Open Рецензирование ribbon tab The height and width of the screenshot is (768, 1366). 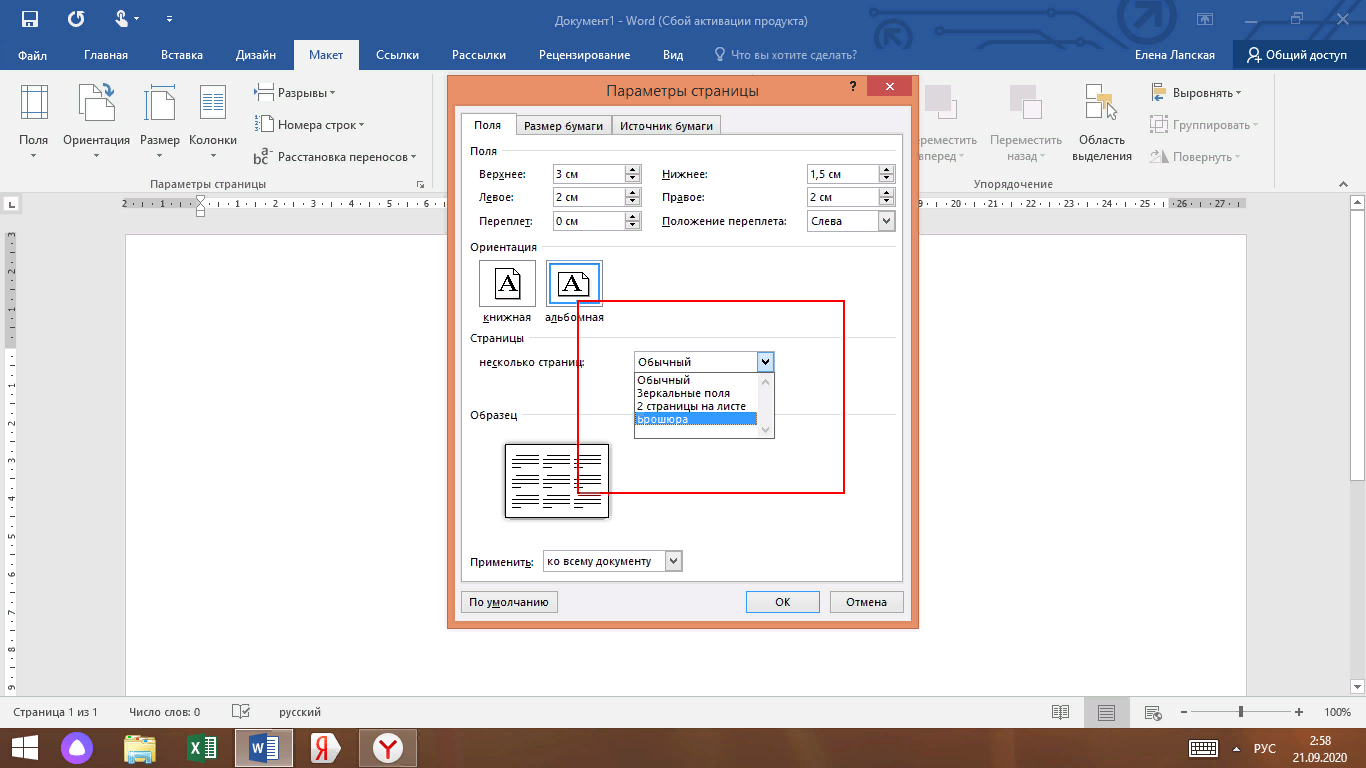(x=584, y=55)
